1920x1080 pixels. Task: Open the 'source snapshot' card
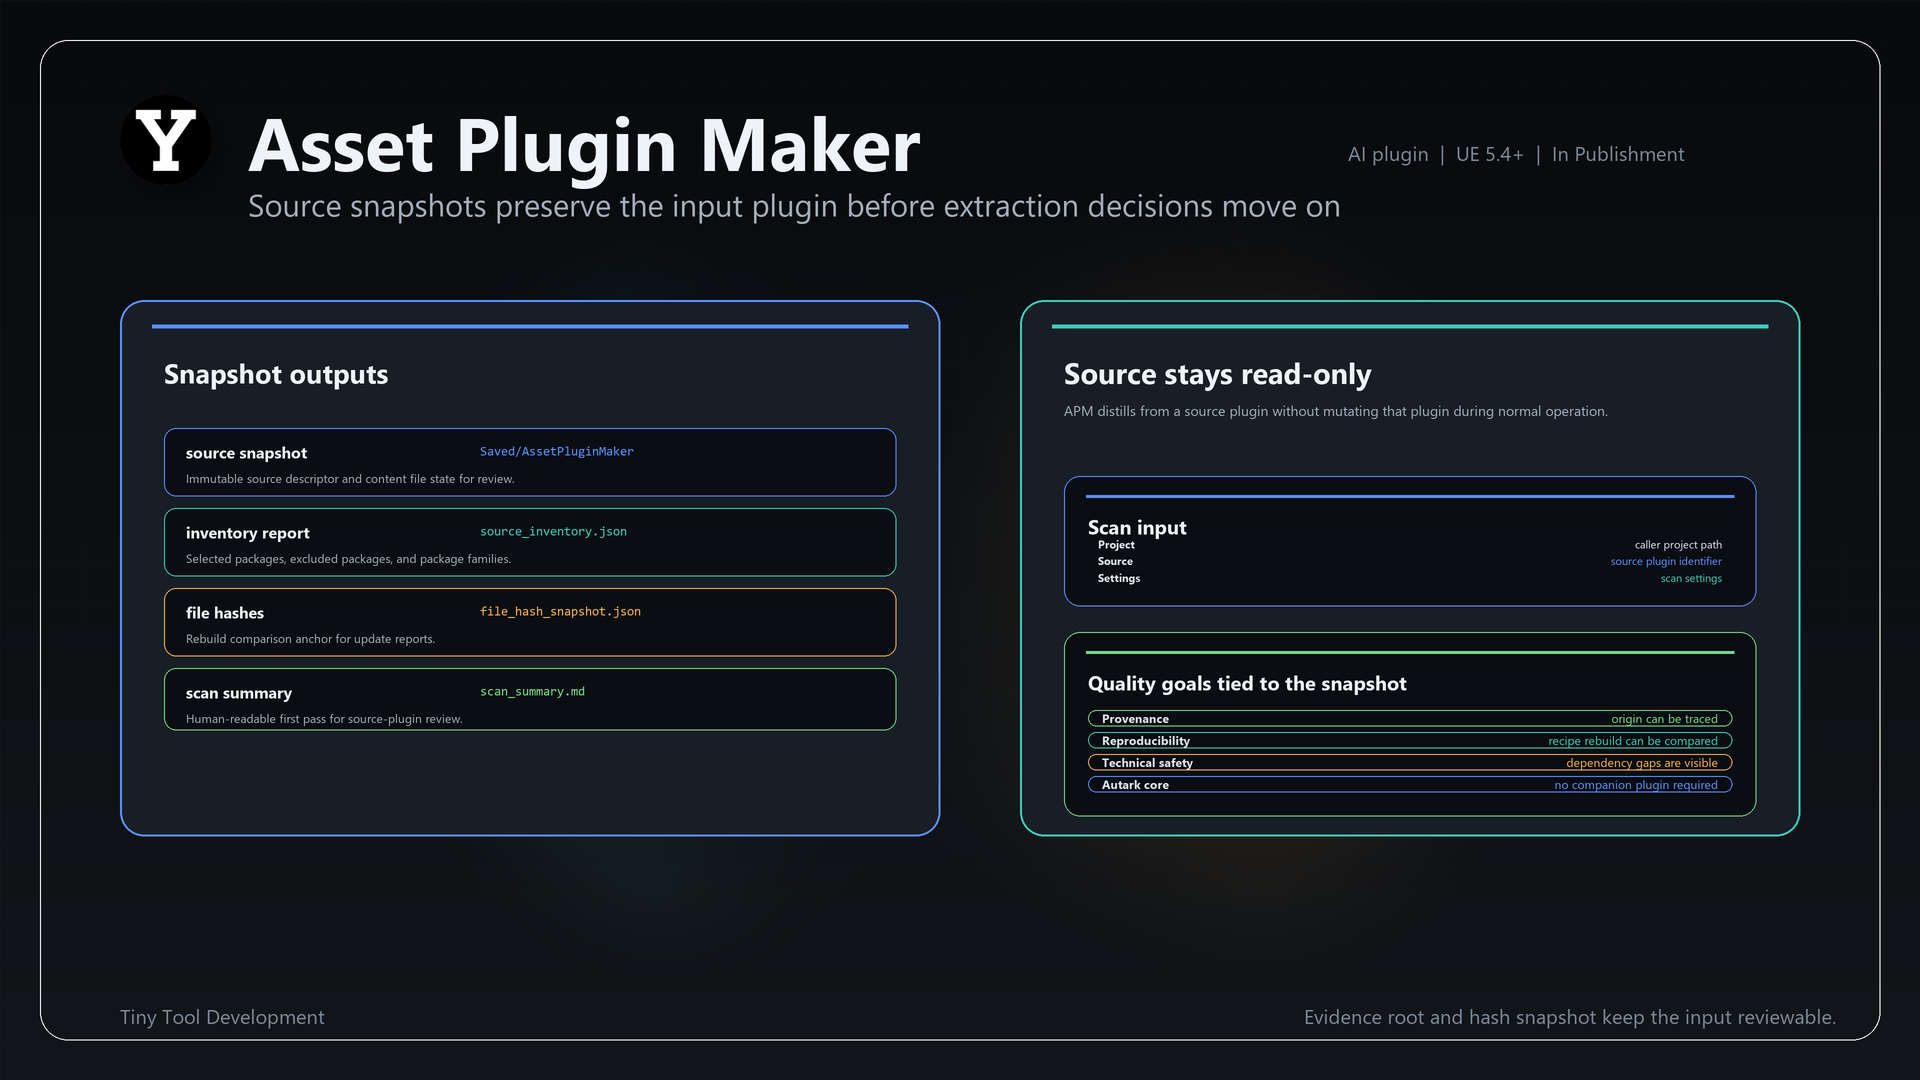click(x=530, y=462)
